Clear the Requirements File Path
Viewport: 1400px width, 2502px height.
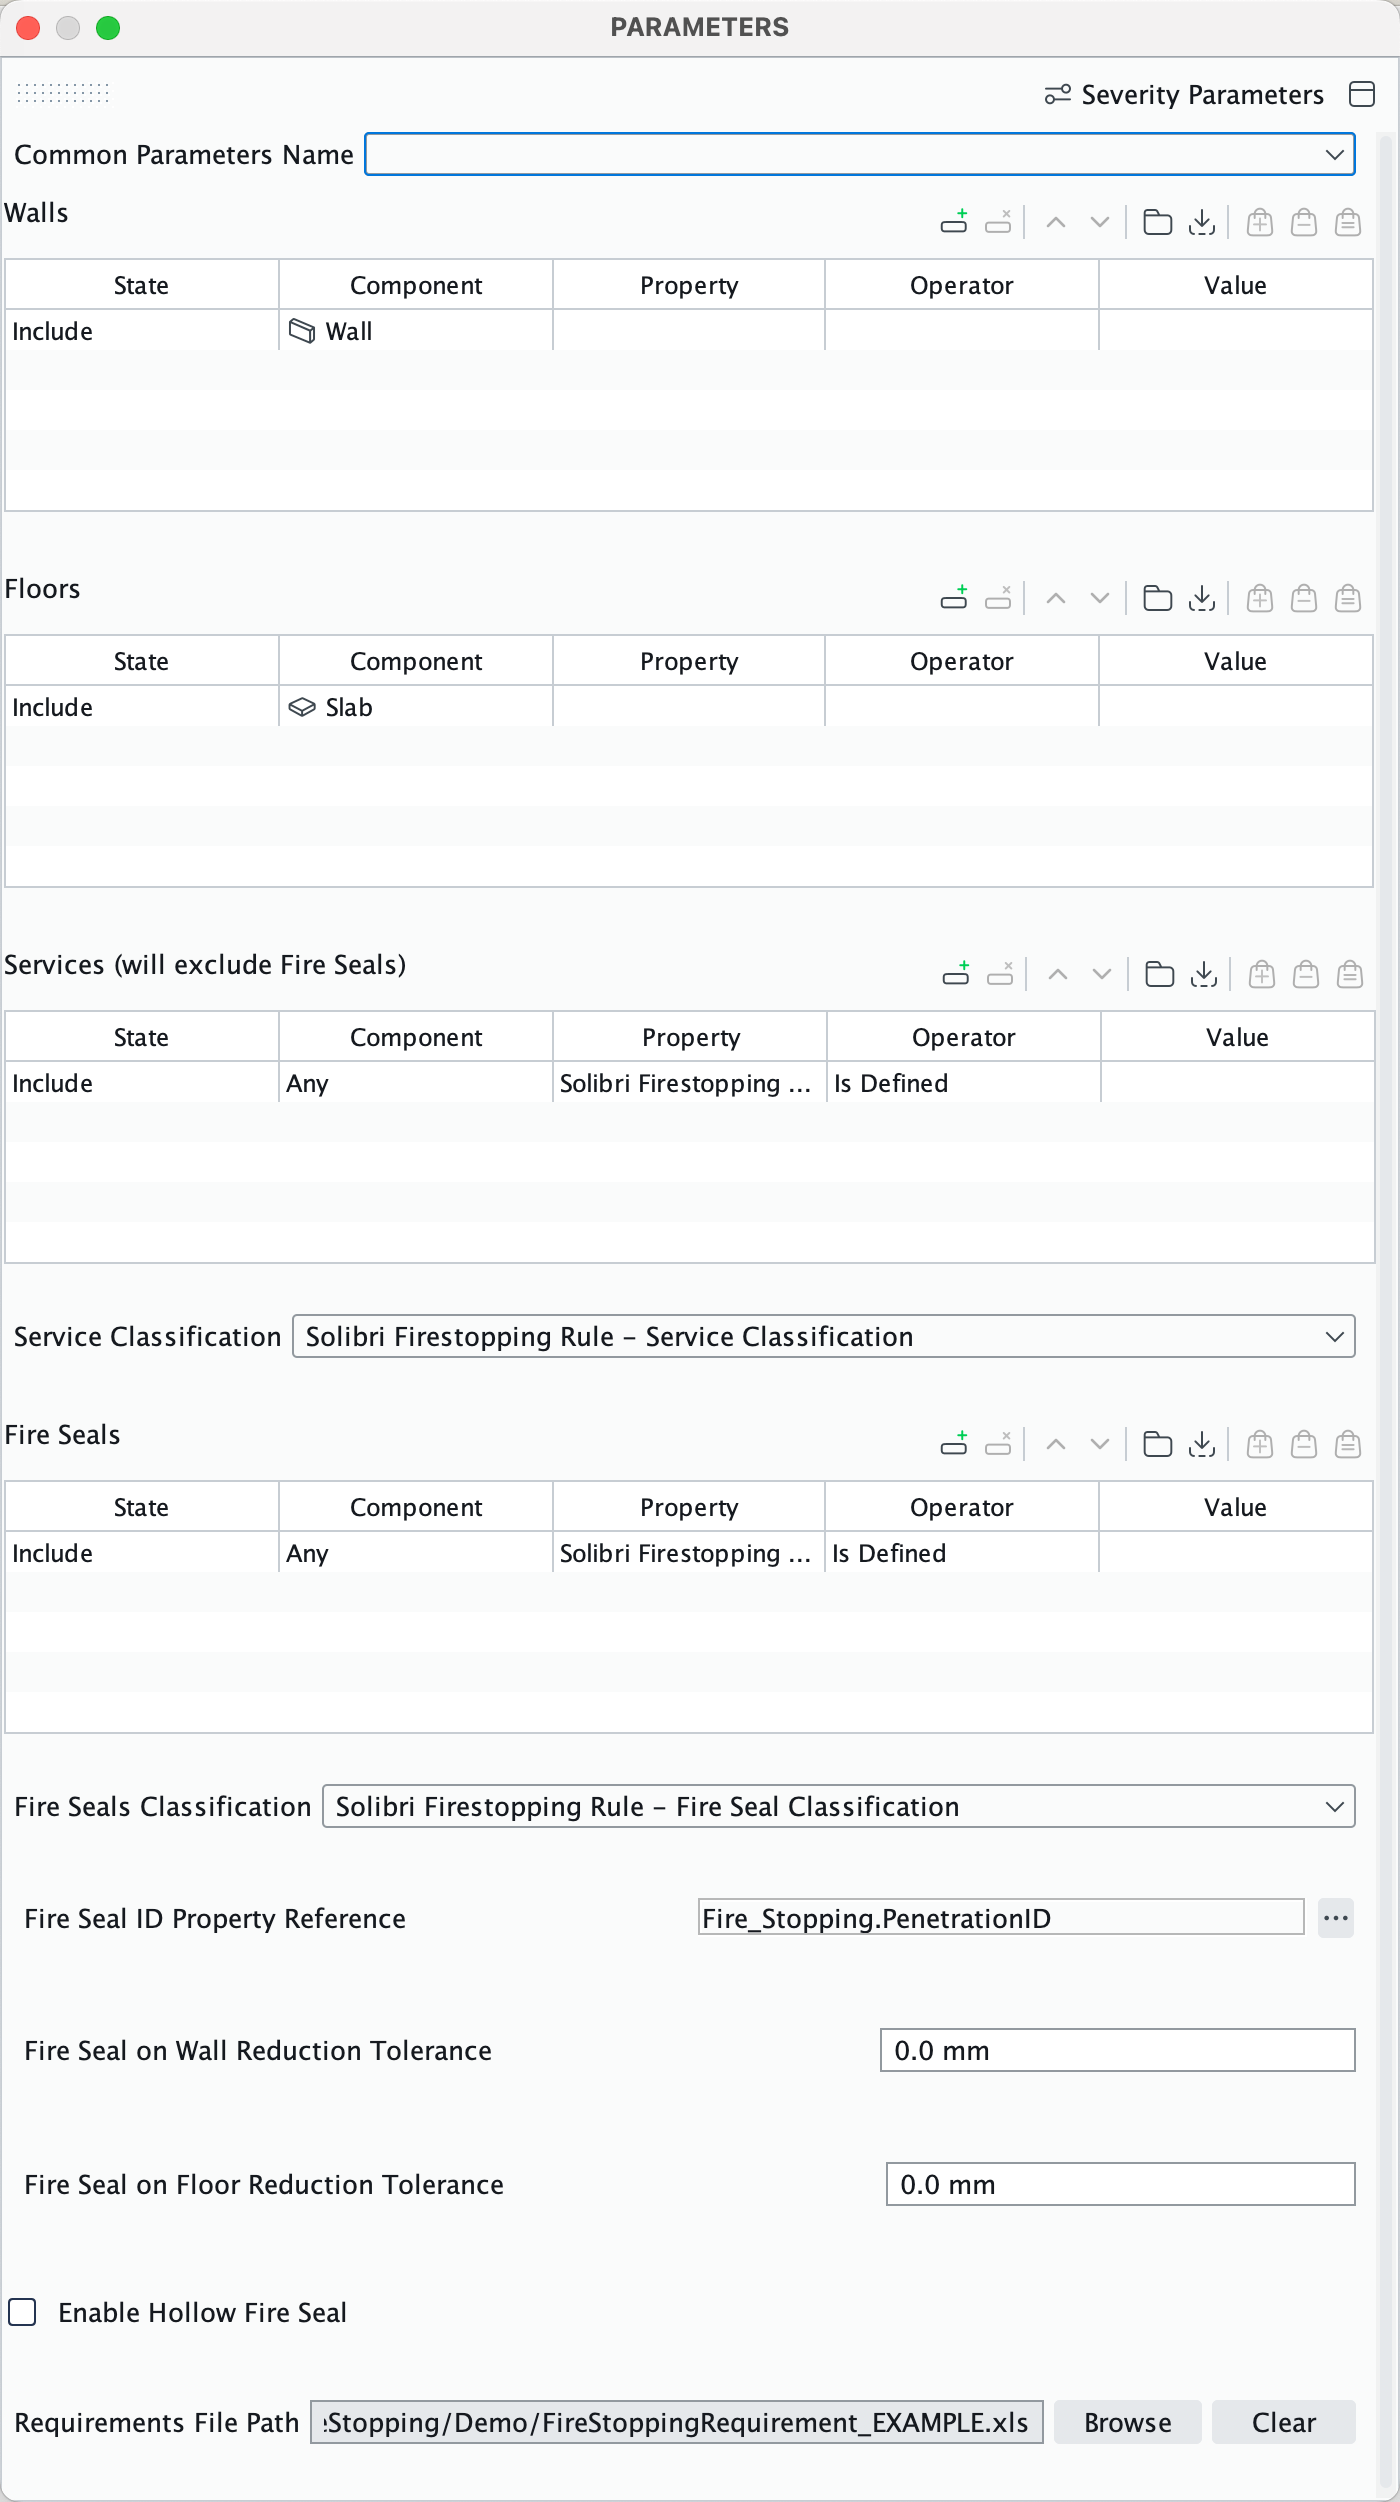click(x=1283, y=2422)
